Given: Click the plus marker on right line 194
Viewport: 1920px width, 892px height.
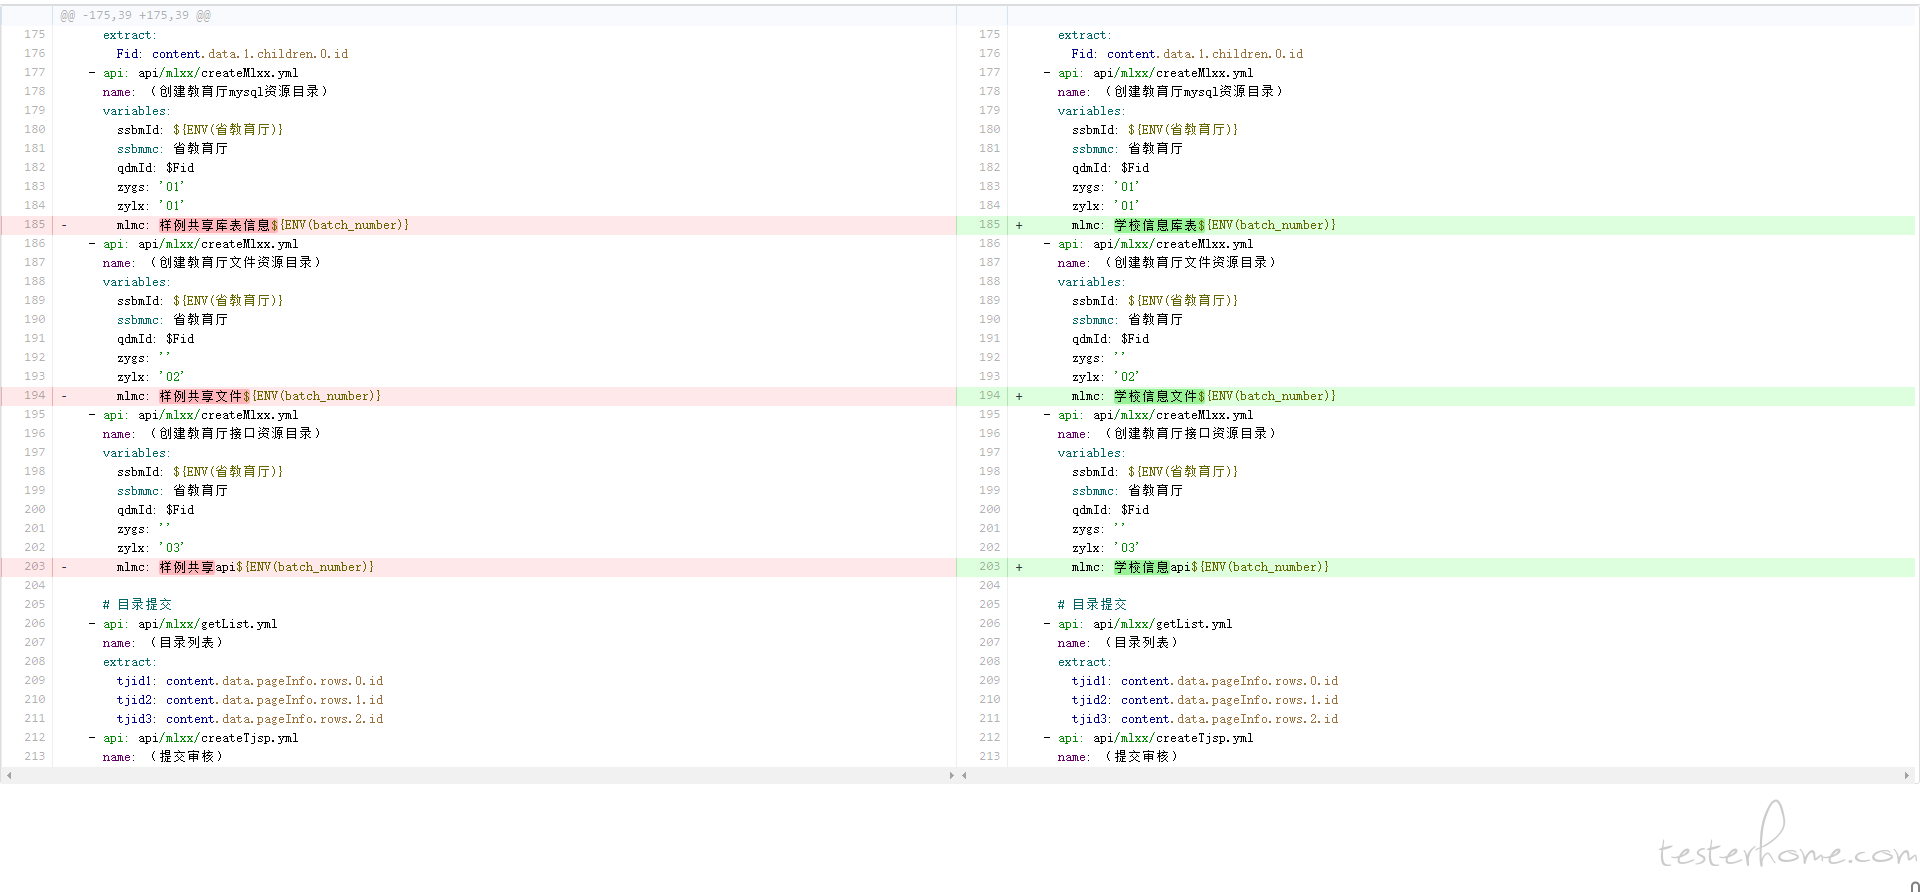Looking at the screenshot, I should click(1019, 397).
